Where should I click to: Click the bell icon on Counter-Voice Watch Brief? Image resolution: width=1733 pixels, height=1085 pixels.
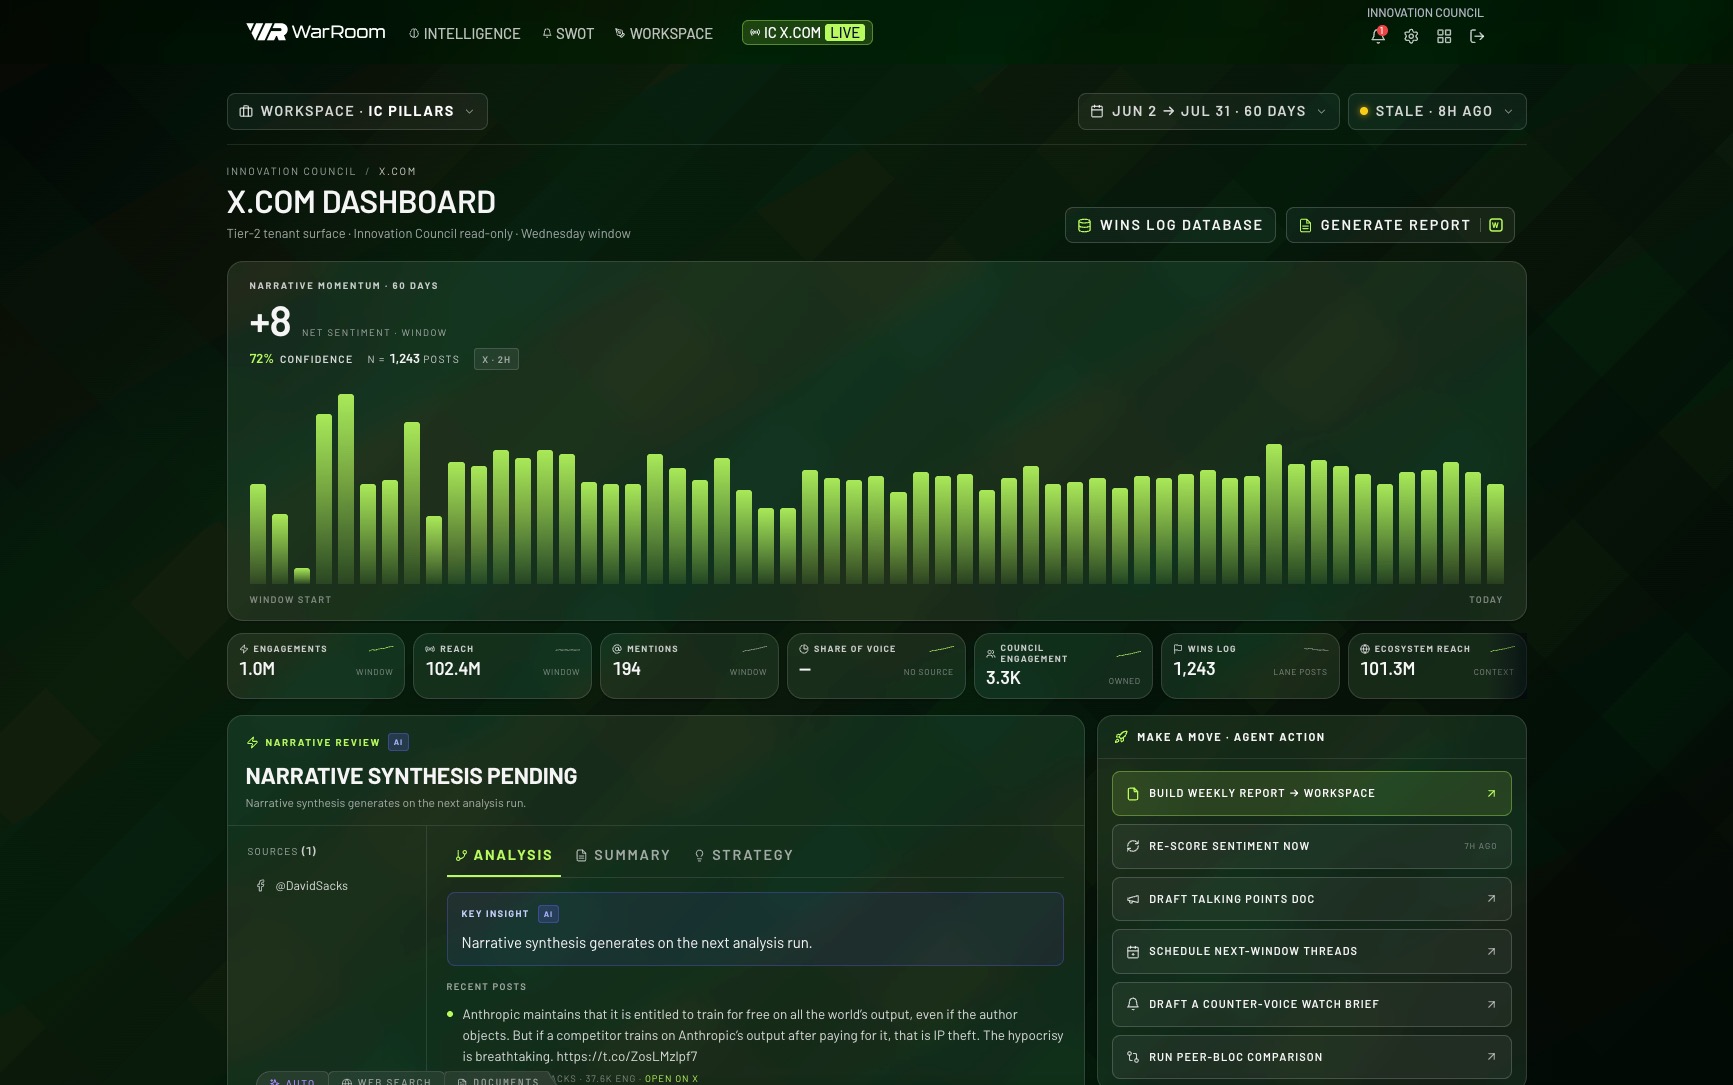tap(1133, 1004)
